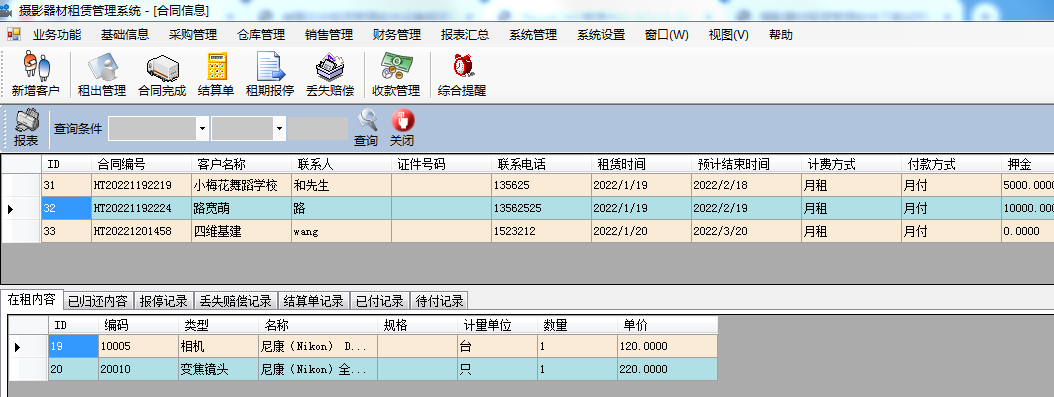This screenshot has height=397, width=1054.
Task: Open the 财务管理 menu
Action: [x=397, y=35]
